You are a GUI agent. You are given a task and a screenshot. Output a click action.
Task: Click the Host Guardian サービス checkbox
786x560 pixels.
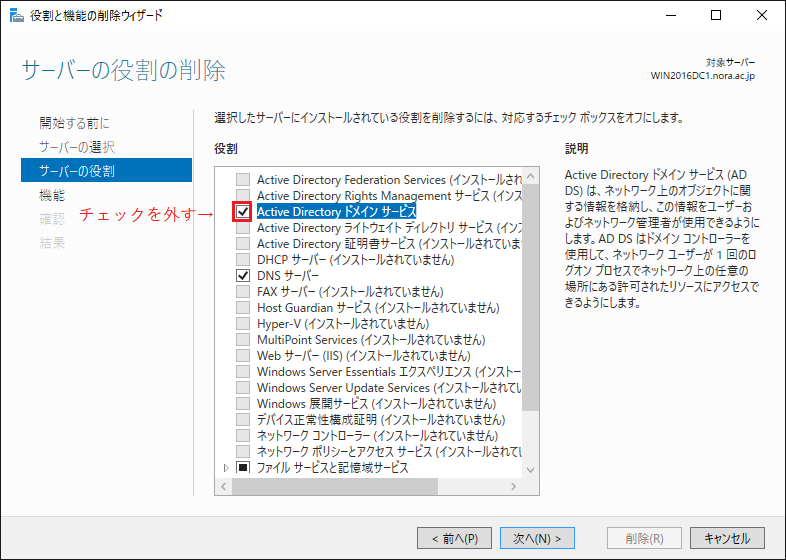[243, 308]
